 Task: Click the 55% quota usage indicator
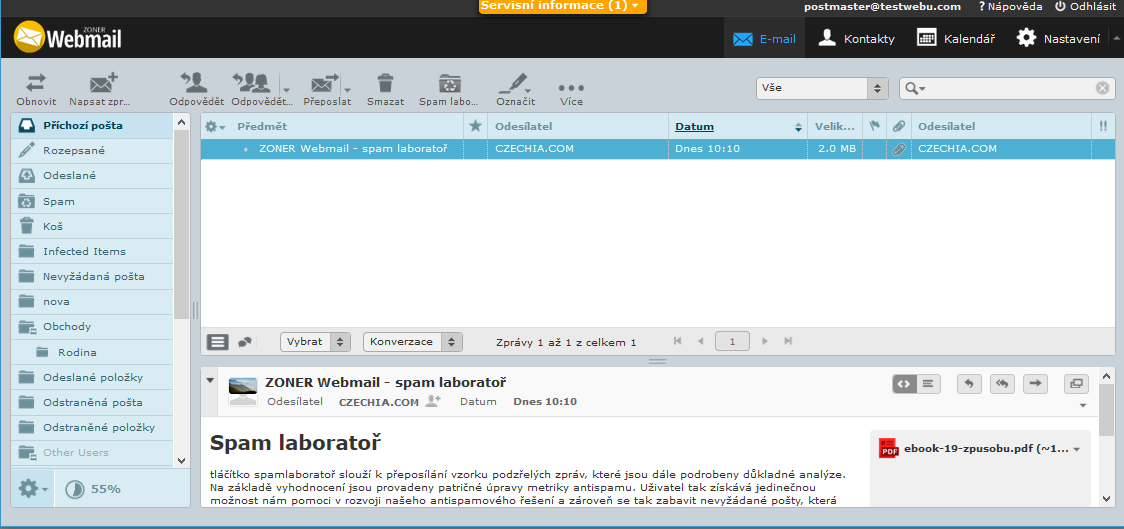click(x=93, y=489)
